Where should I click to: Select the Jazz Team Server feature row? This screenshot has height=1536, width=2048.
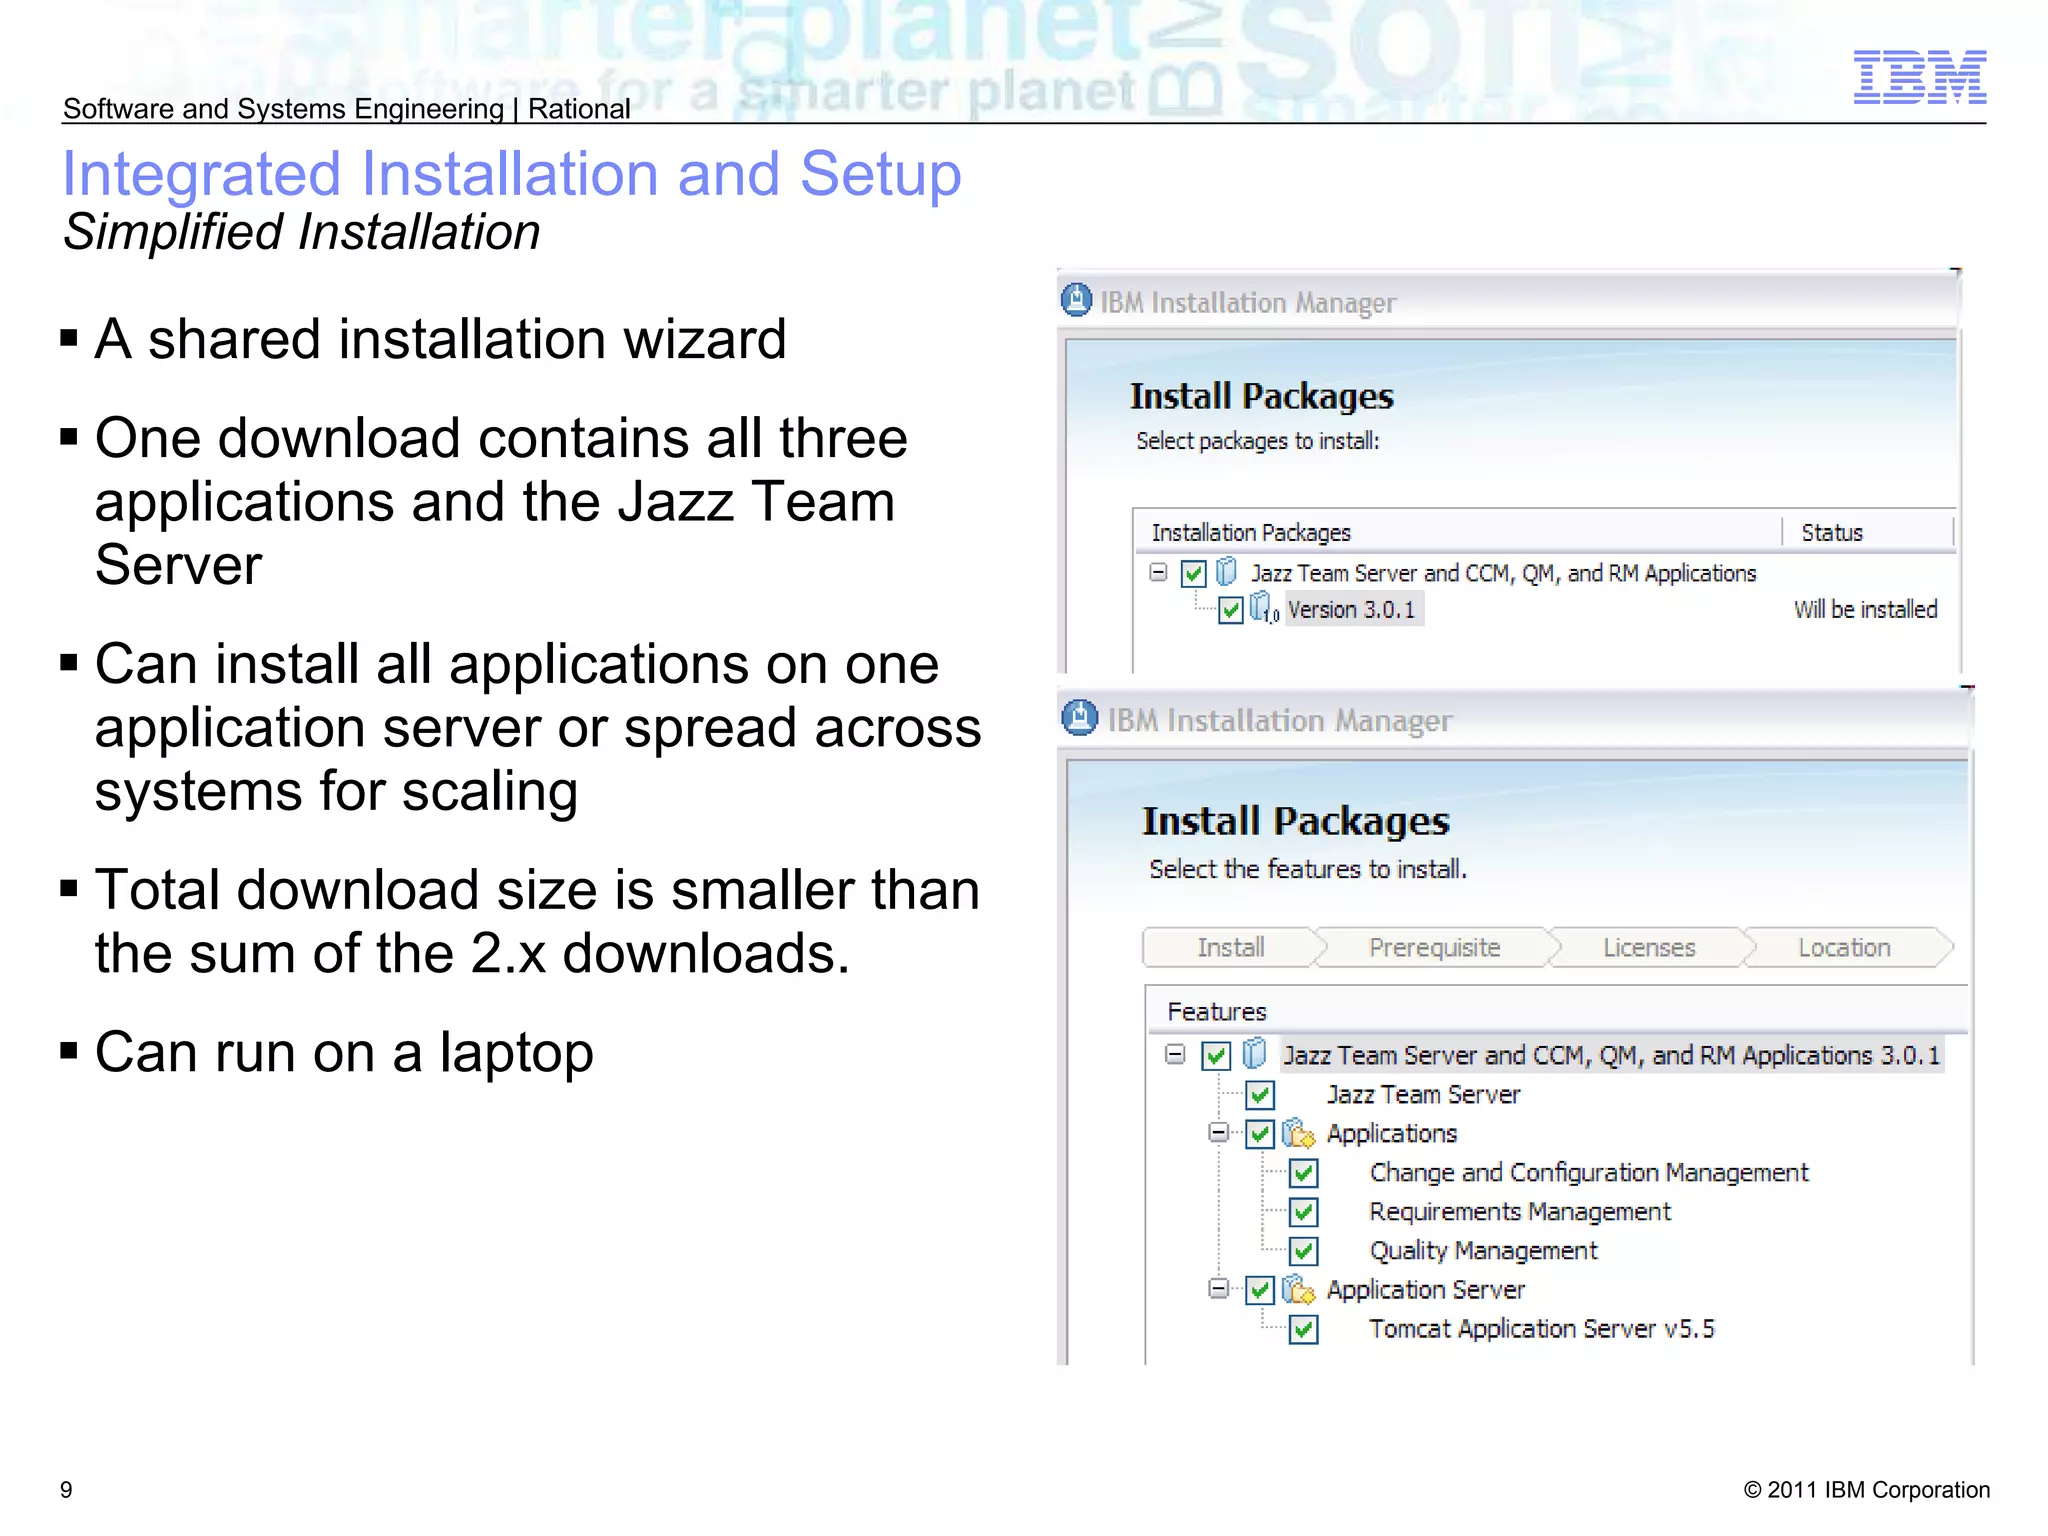(x=1423, y=1095)
